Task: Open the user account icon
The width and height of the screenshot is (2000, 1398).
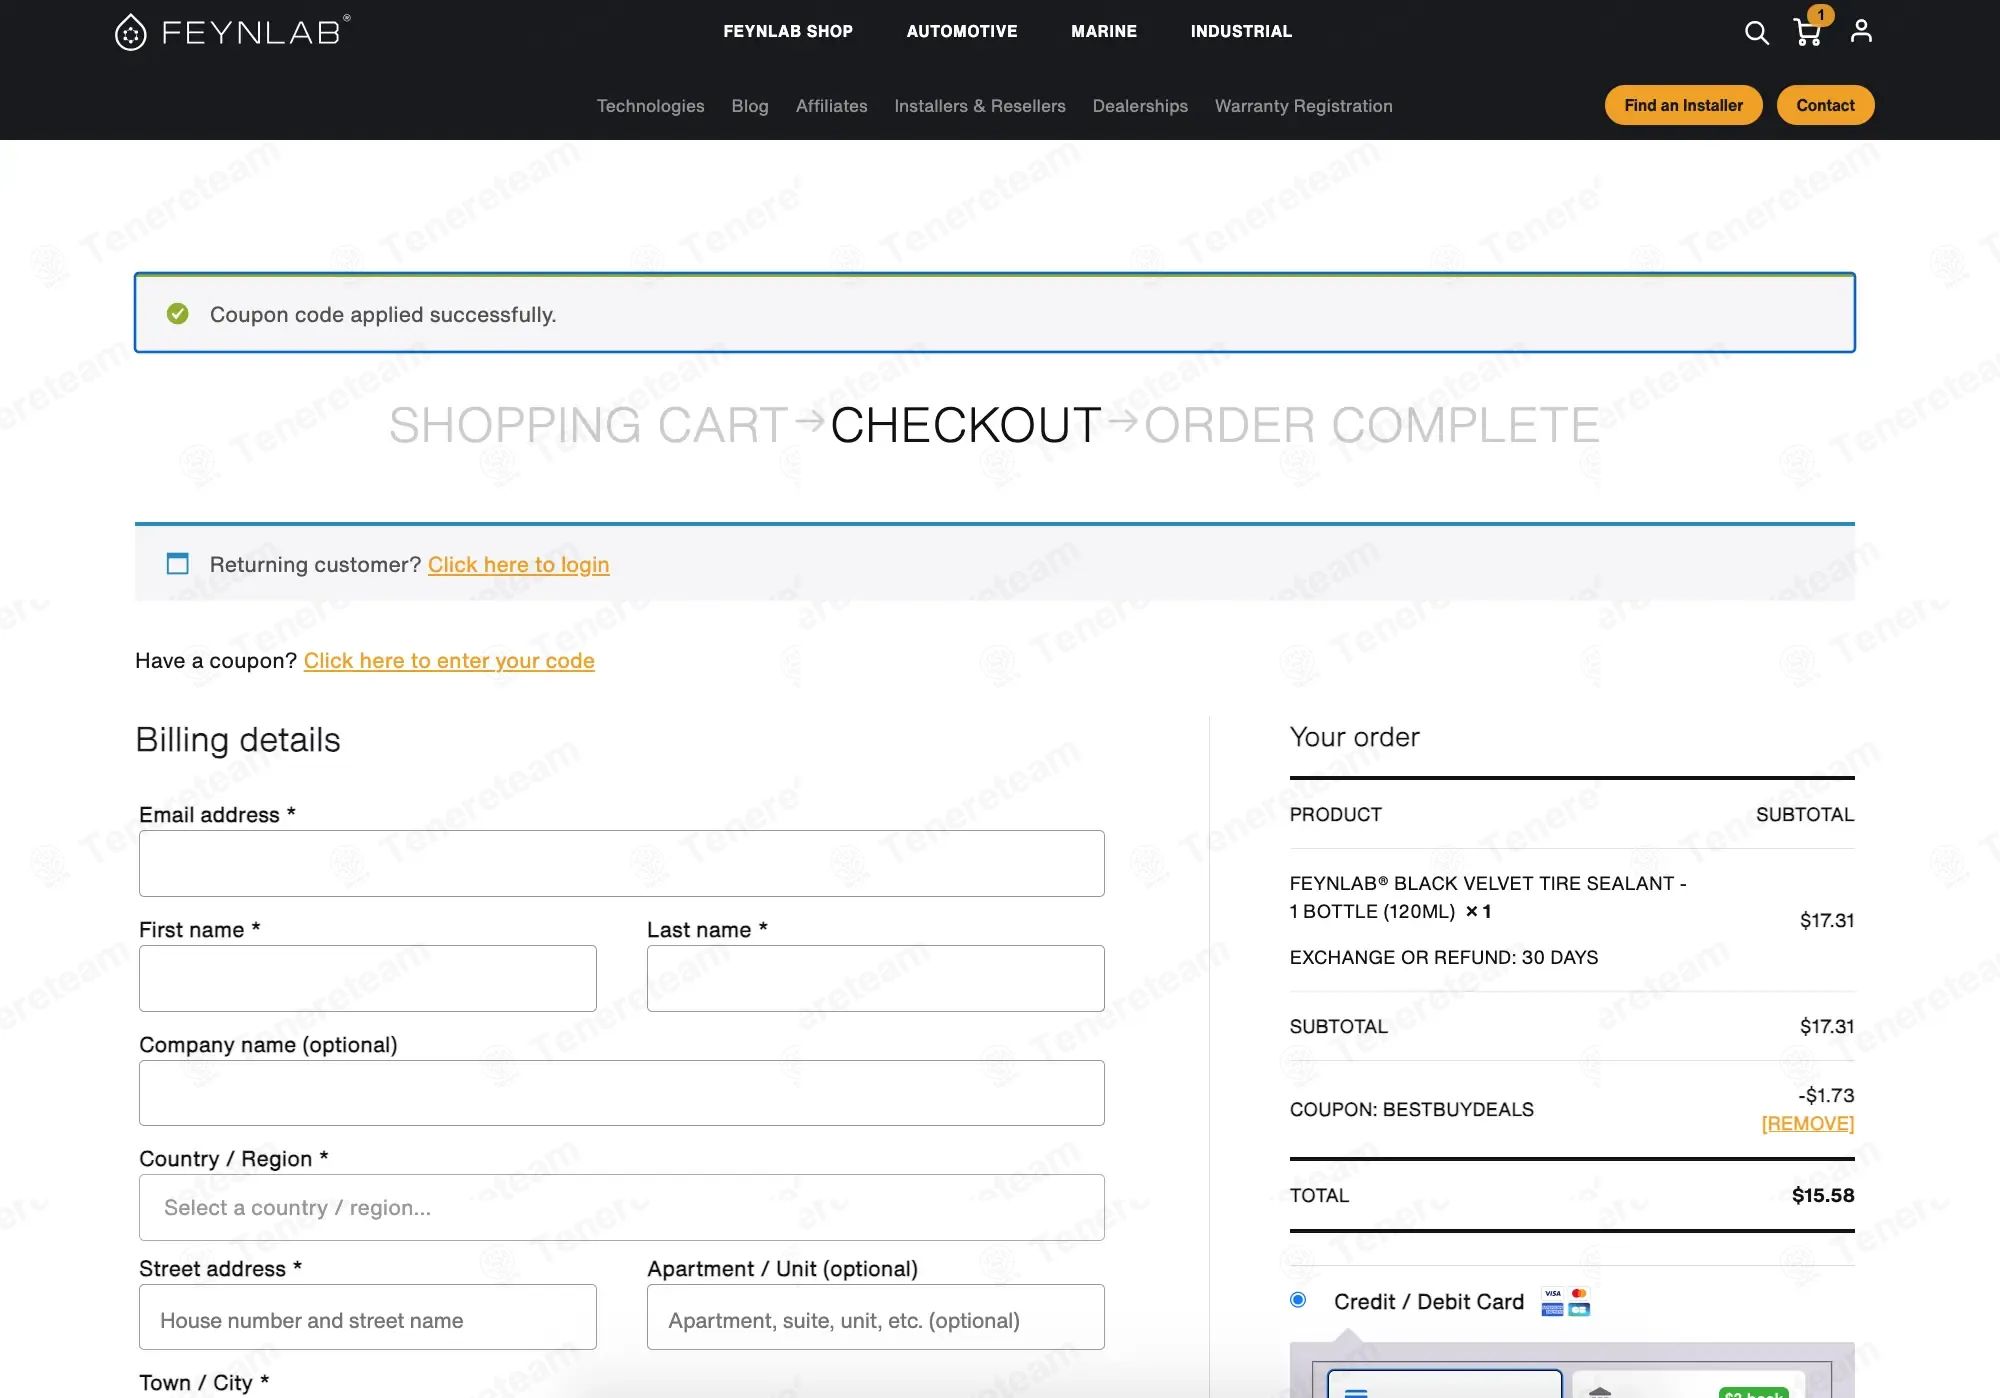Action: [x=1861, y=31]
